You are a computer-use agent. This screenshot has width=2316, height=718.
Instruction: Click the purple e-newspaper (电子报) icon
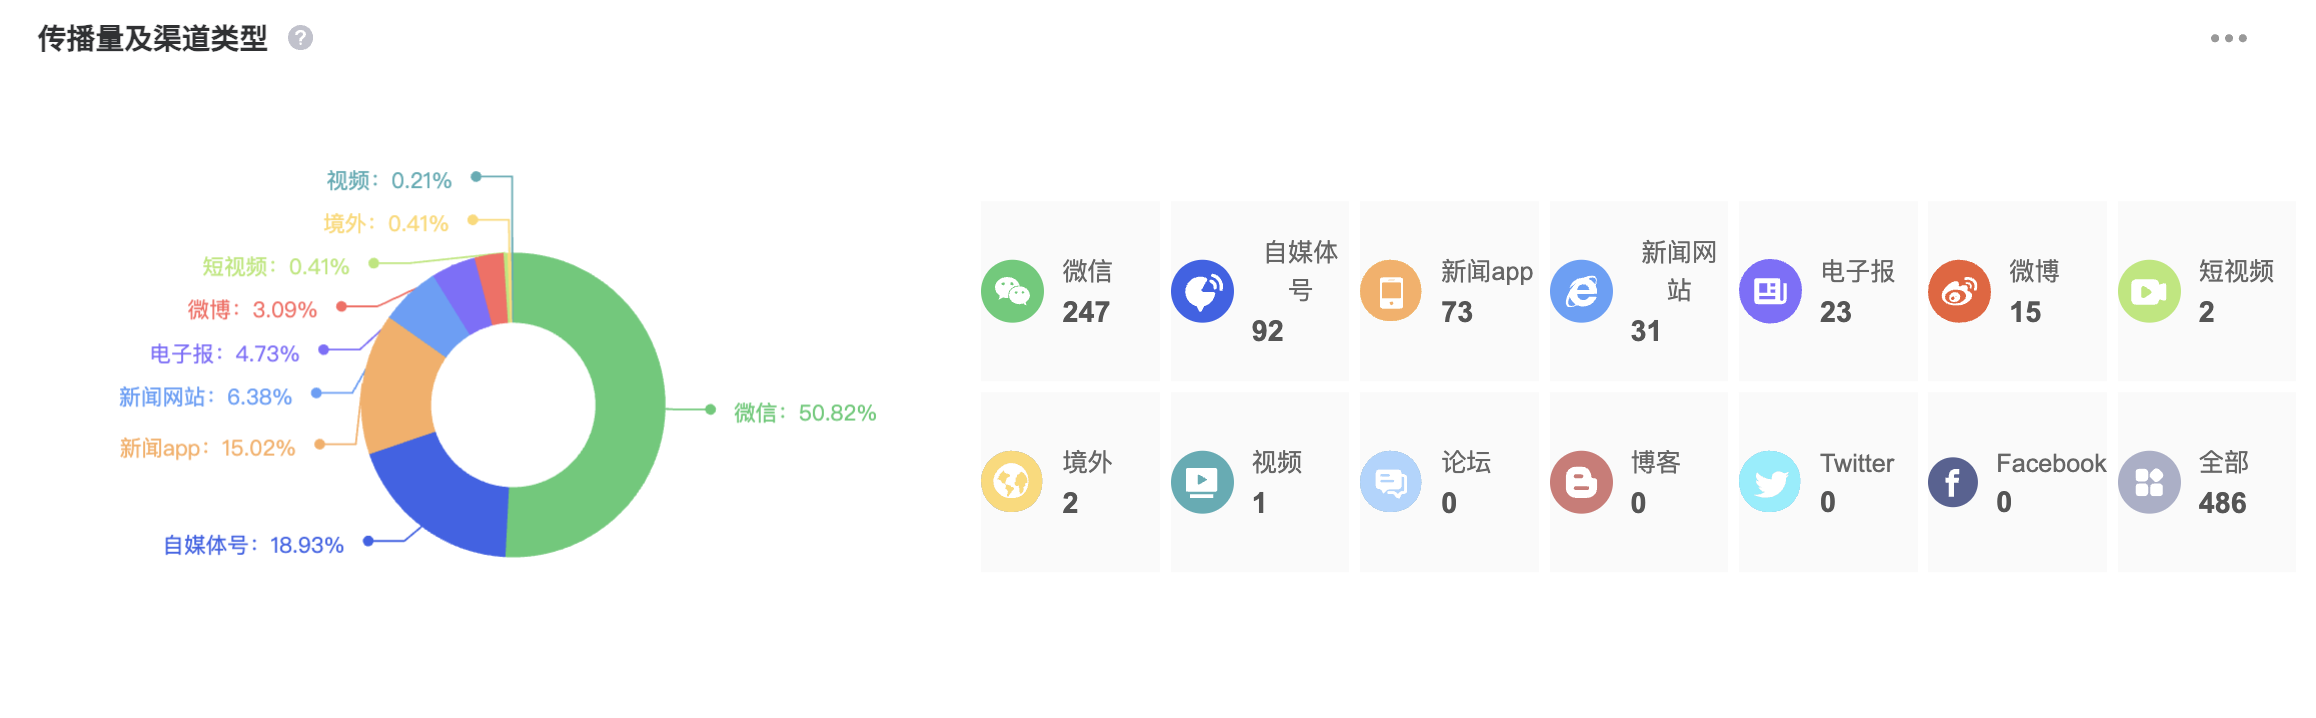click(x=1770, y=291)
